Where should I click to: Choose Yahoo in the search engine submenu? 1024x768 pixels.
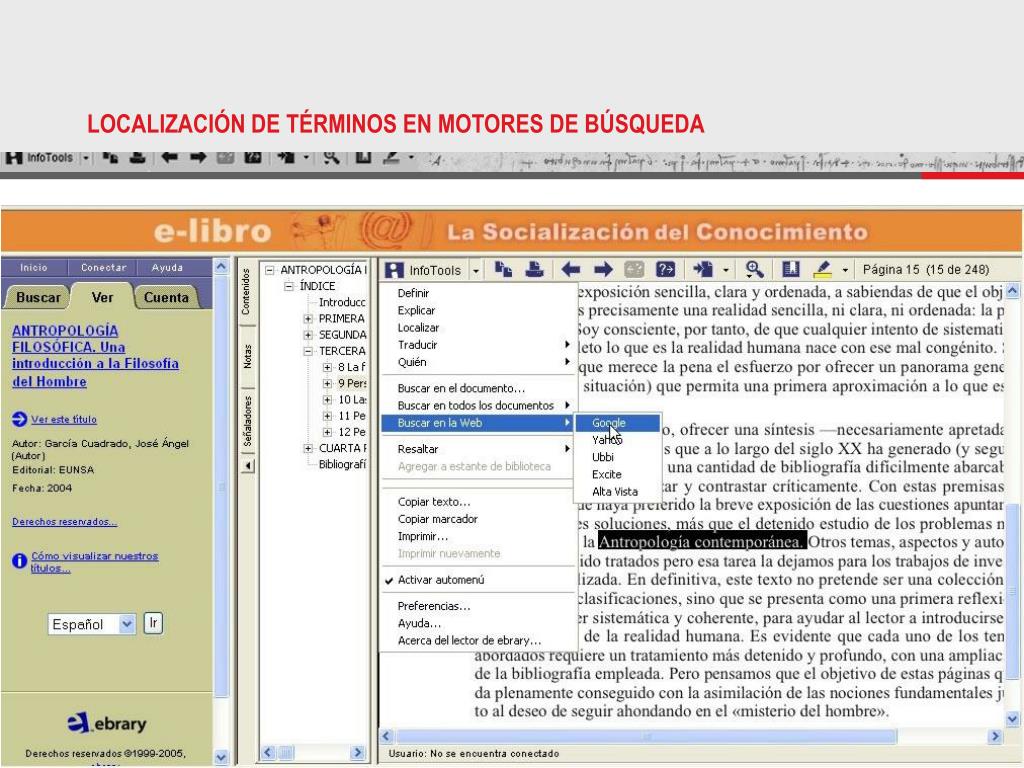click(x=606, y=440)
